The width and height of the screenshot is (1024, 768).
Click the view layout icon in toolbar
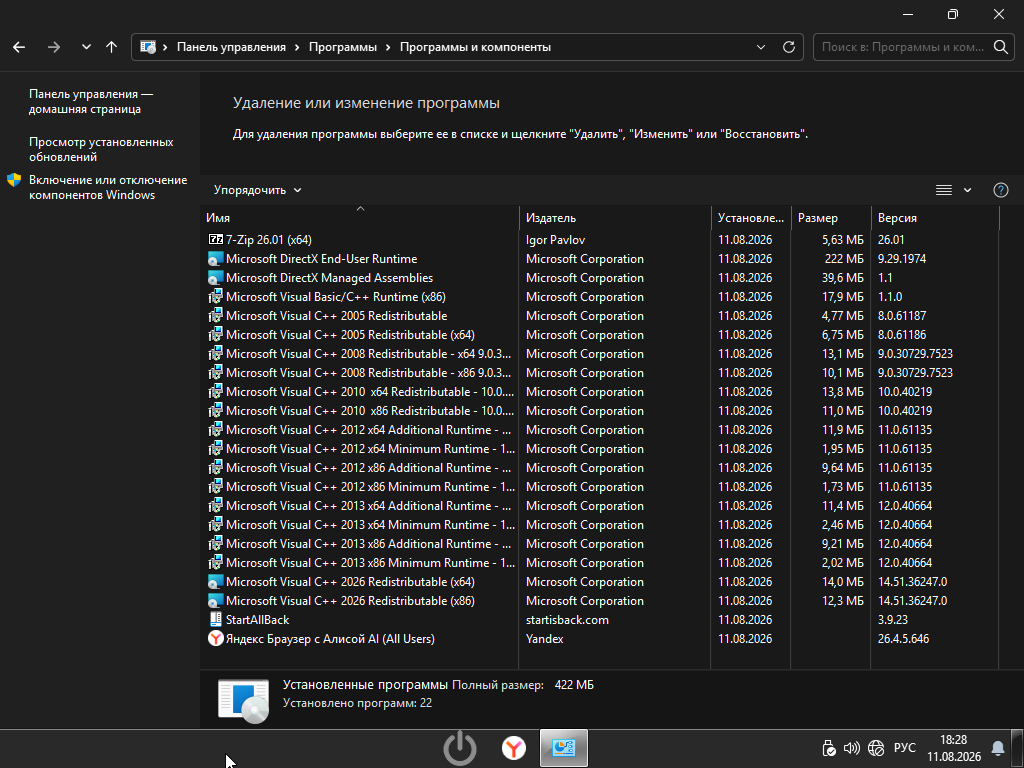(944, 190)
